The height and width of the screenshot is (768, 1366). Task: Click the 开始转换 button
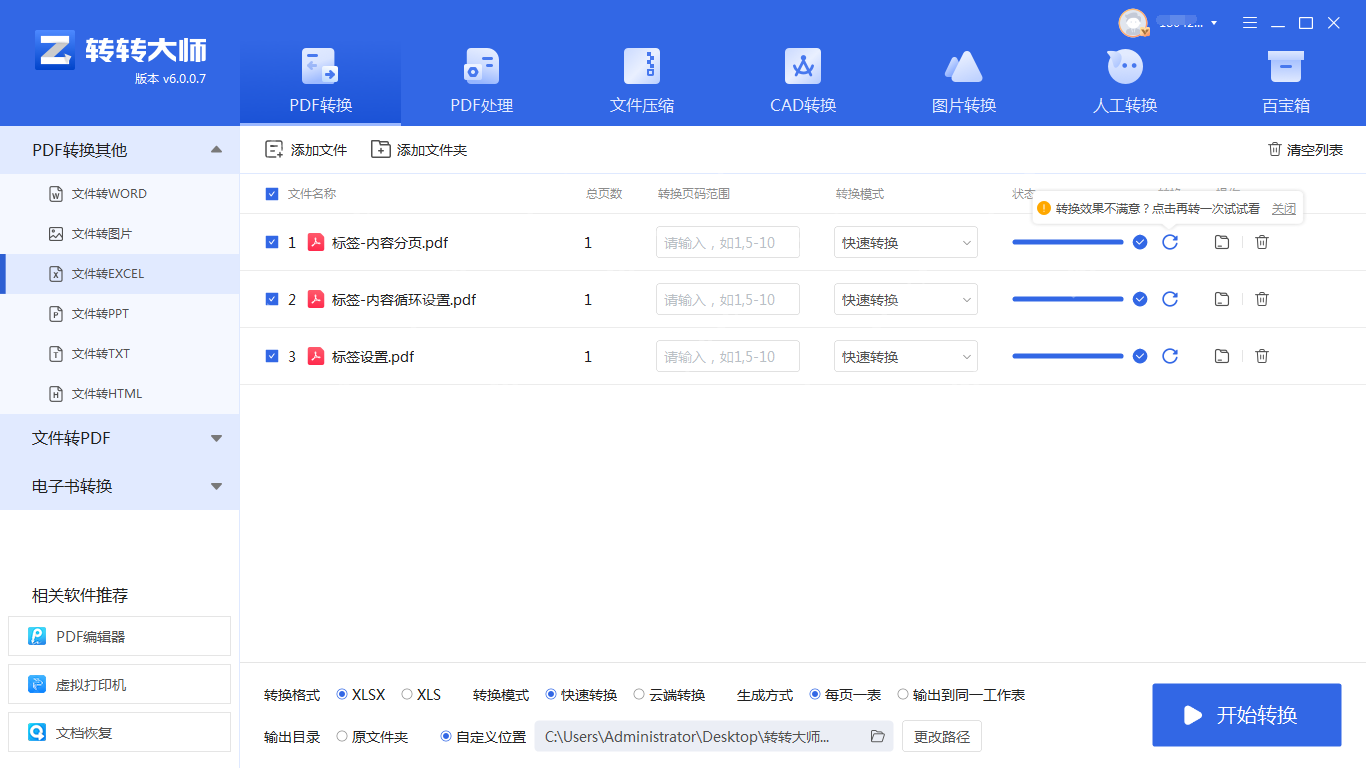[x=1246, y=715]
